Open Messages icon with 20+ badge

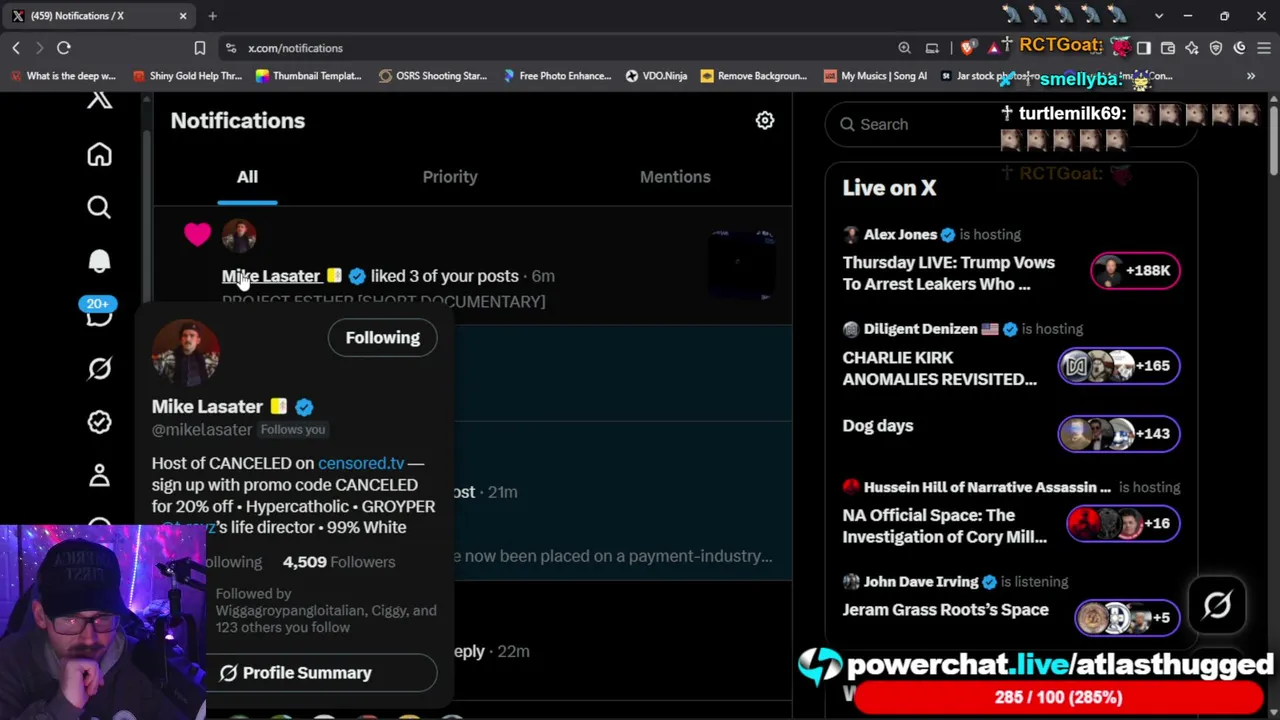point(99,313)
